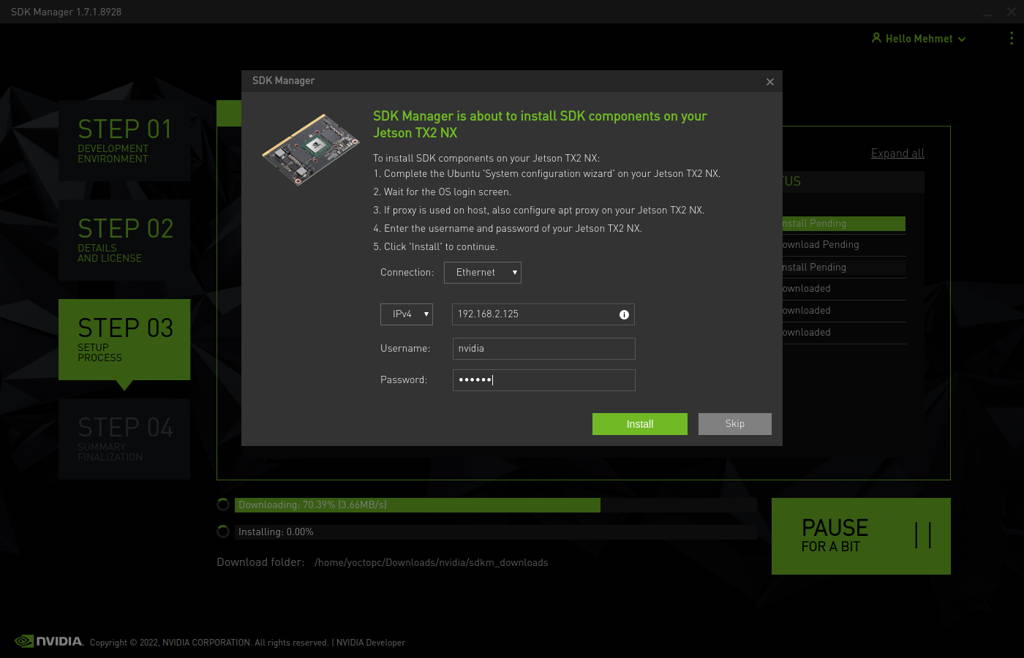Select Step 04 Summary Finalization

(x=124, y=439)
